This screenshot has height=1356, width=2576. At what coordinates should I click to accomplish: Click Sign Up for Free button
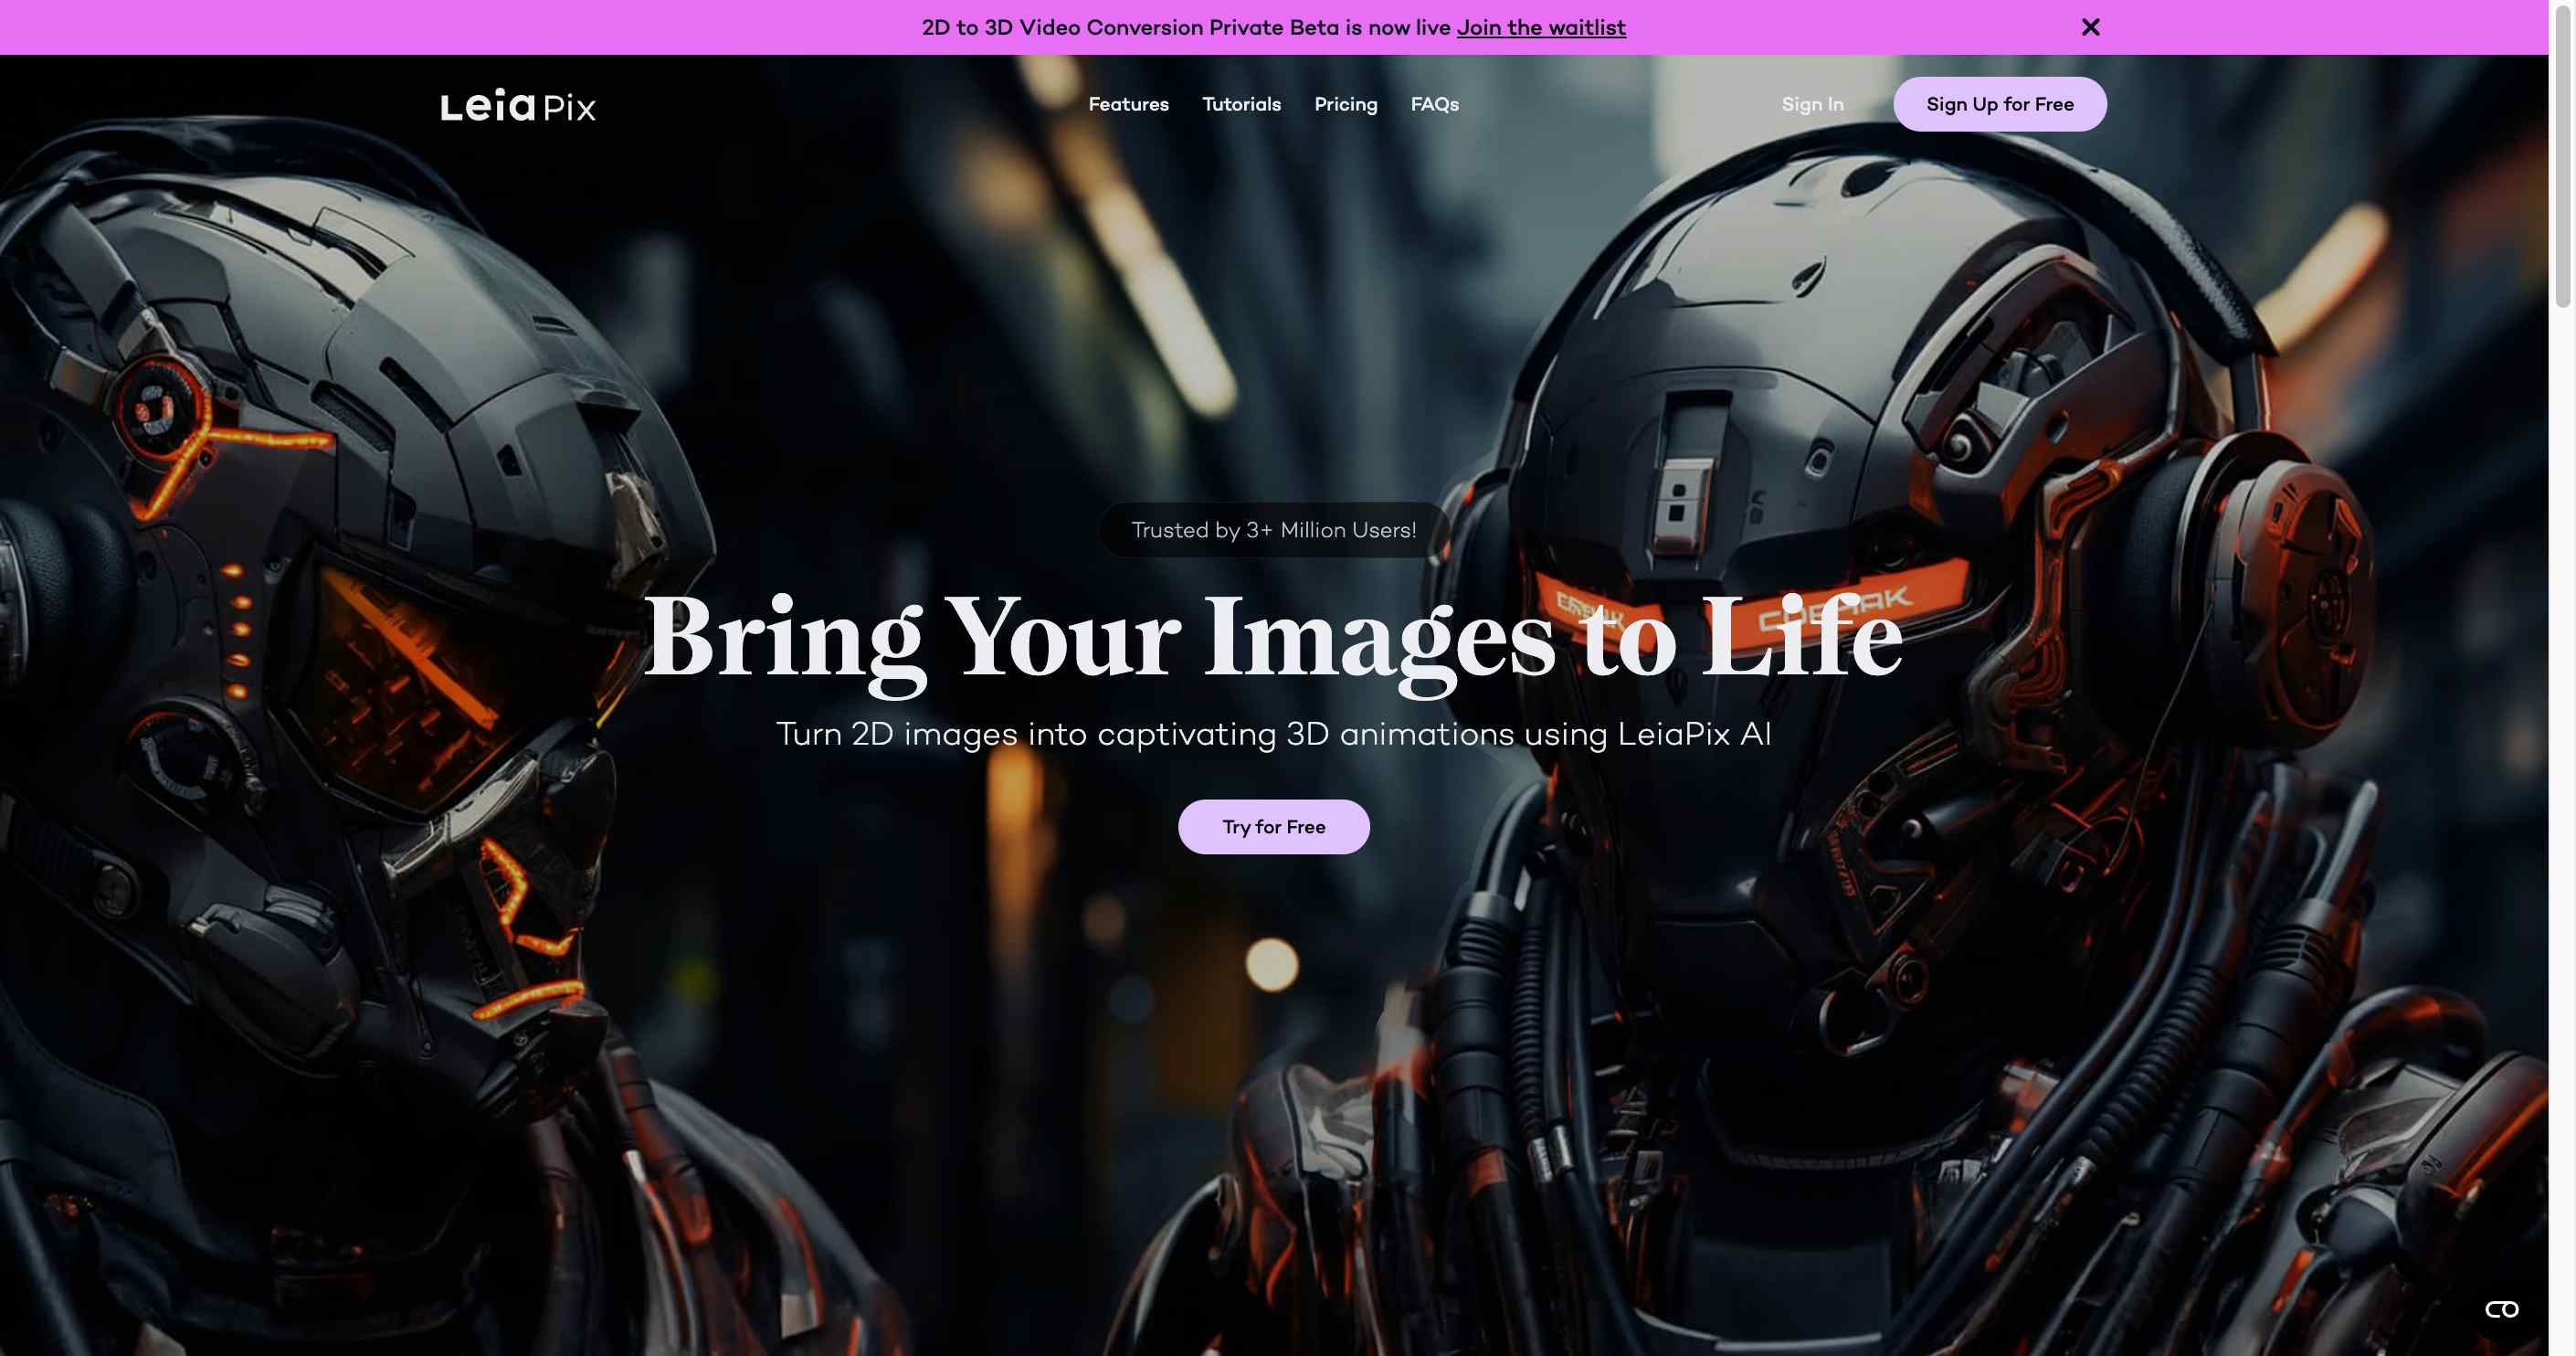coord(2000,104)
